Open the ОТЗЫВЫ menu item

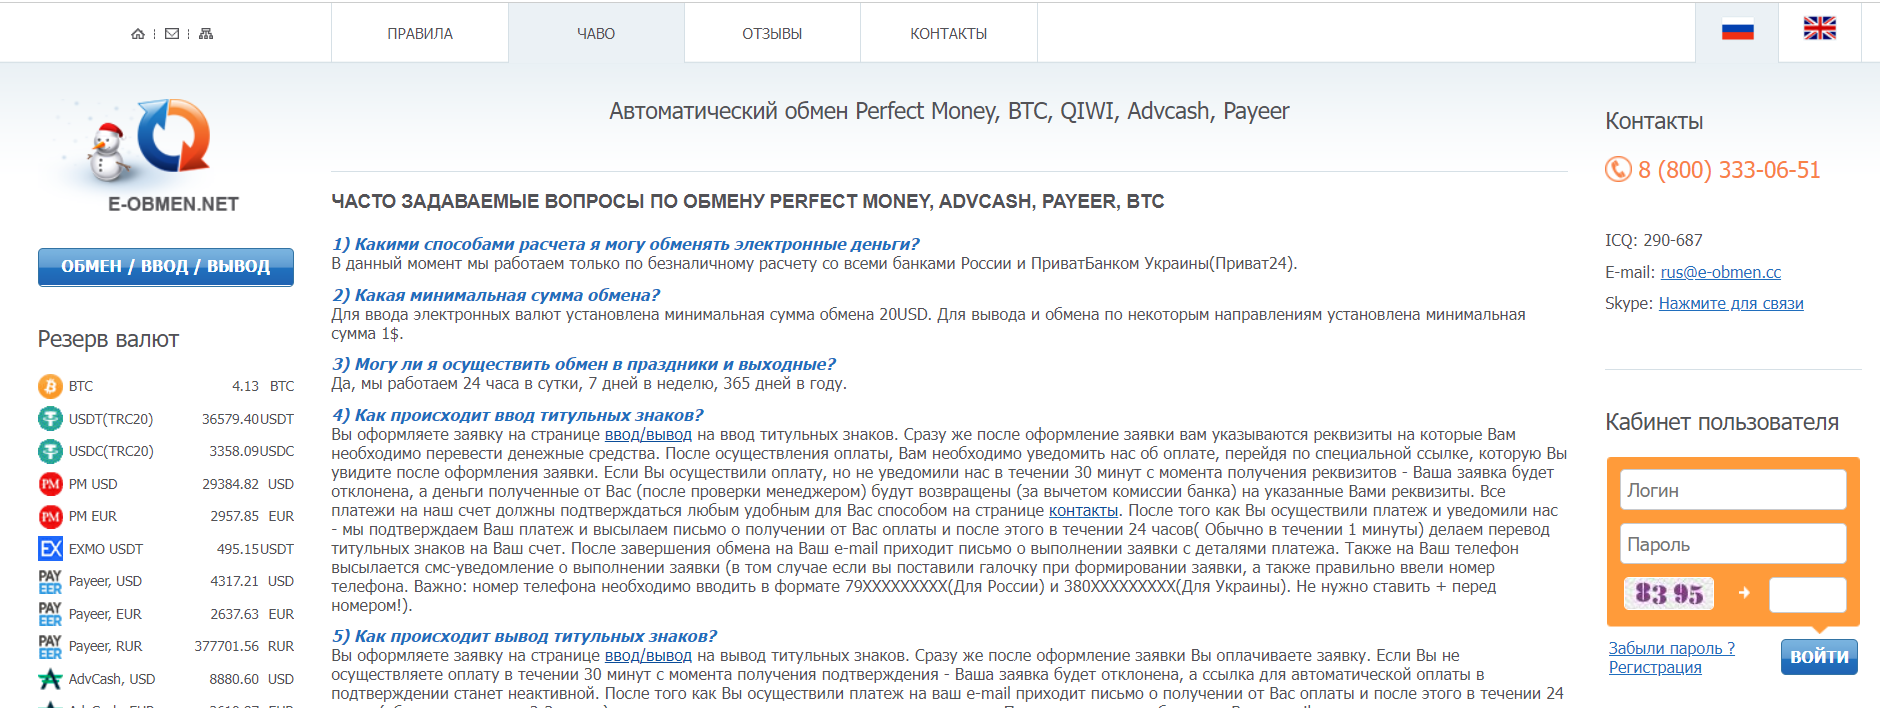(x=772, y=34)
